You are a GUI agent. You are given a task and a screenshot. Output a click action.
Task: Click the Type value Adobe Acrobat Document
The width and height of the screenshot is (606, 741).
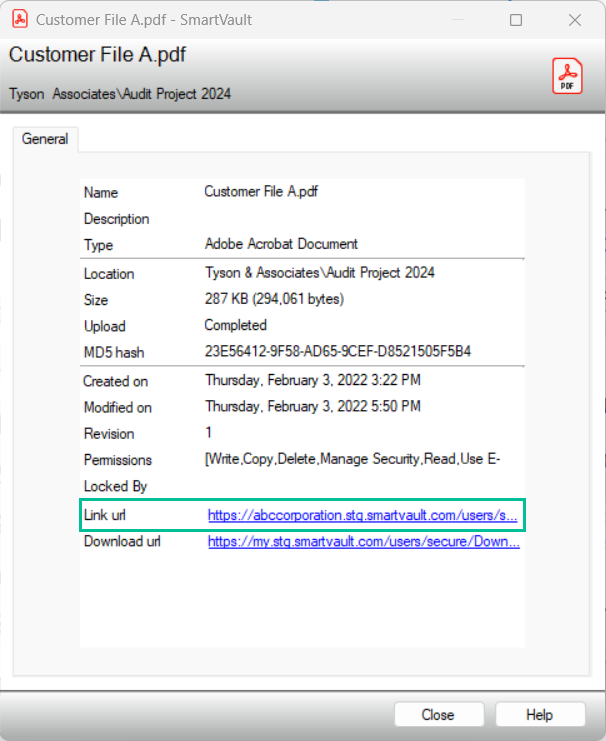tap(281, 244)
